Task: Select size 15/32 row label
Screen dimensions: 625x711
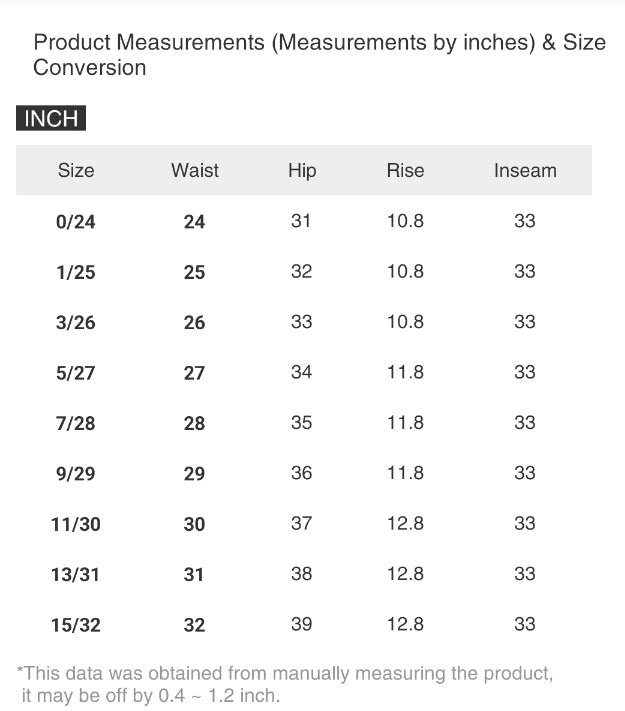Action: (x=76, y=625)
